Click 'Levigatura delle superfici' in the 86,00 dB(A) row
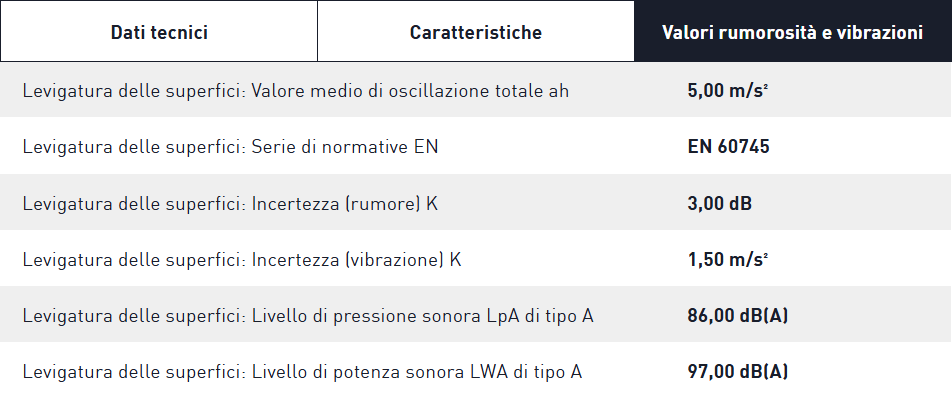 pyautogui.click(x=133, y=316)
